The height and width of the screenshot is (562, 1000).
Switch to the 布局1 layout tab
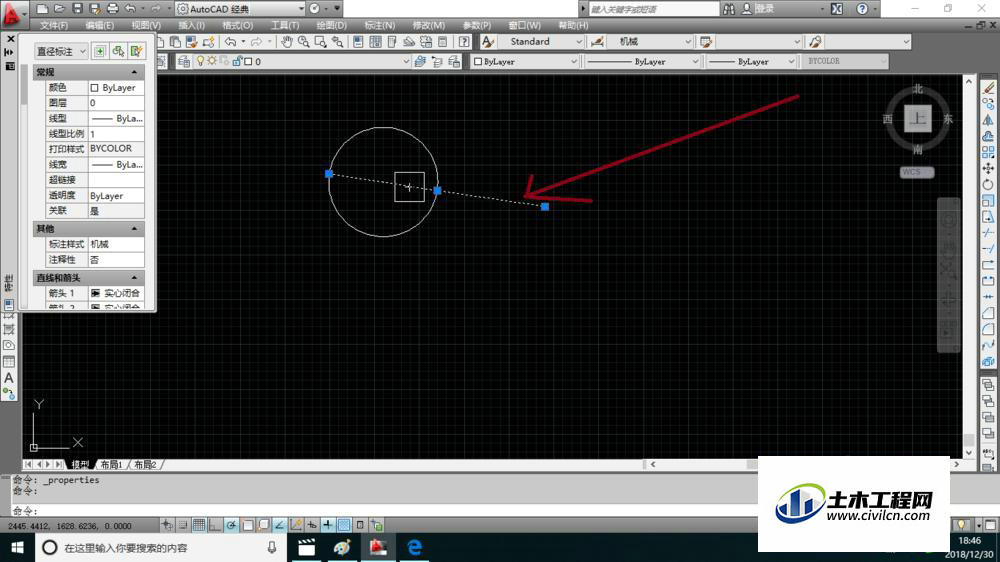[112, 464]
